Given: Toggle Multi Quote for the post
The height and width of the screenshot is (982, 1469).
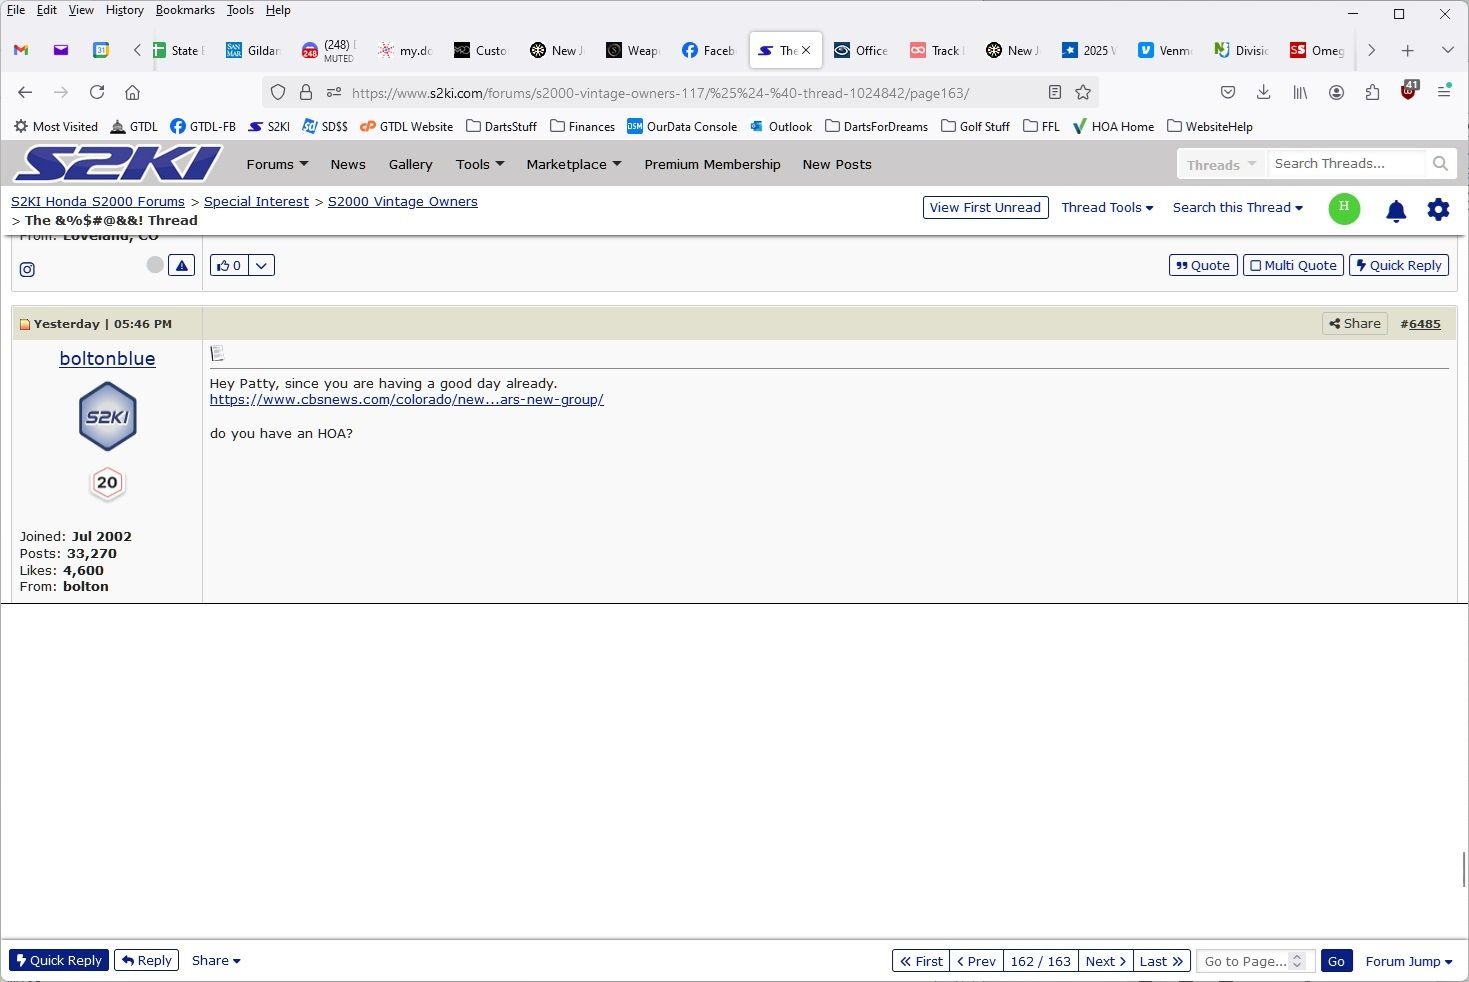Looking at the screenshot, I should 1293,265.
